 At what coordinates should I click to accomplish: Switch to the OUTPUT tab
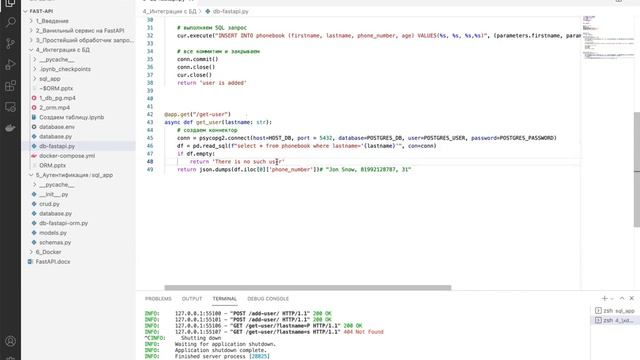[x=192, y=299]
